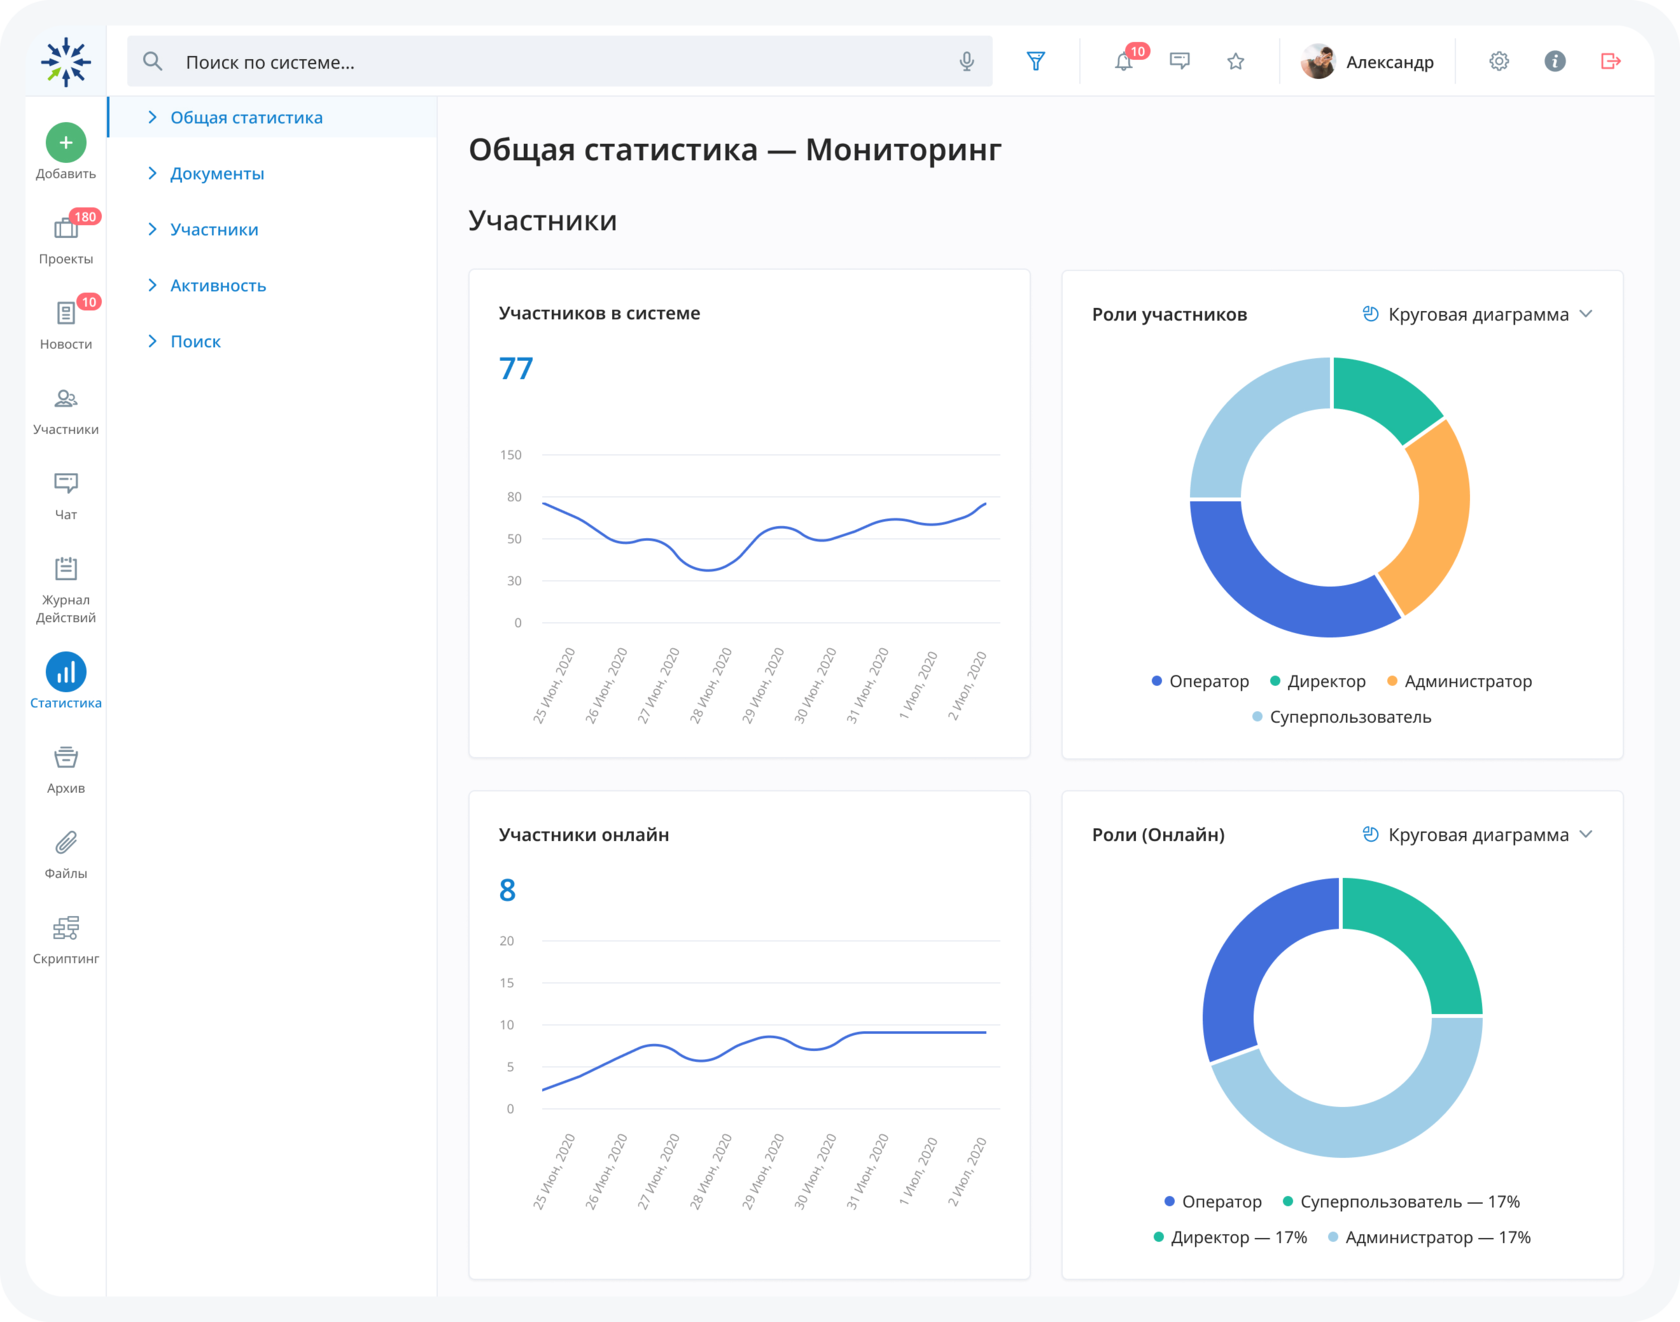Image resolution: width=1680 pixels, height=1322 pixels.
Task: Click the info icon in header
Action: point(1555,61)
